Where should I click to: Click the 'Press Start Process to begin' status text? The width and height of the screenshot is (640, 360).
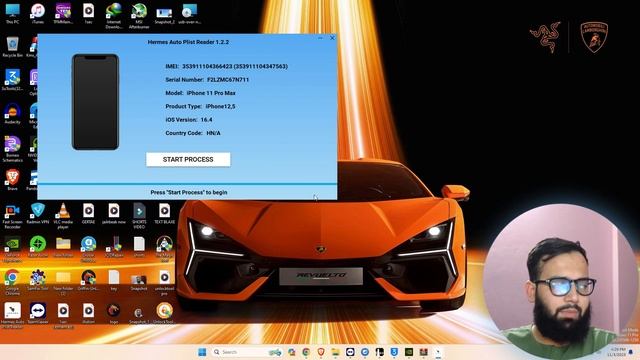click(189, 192)
